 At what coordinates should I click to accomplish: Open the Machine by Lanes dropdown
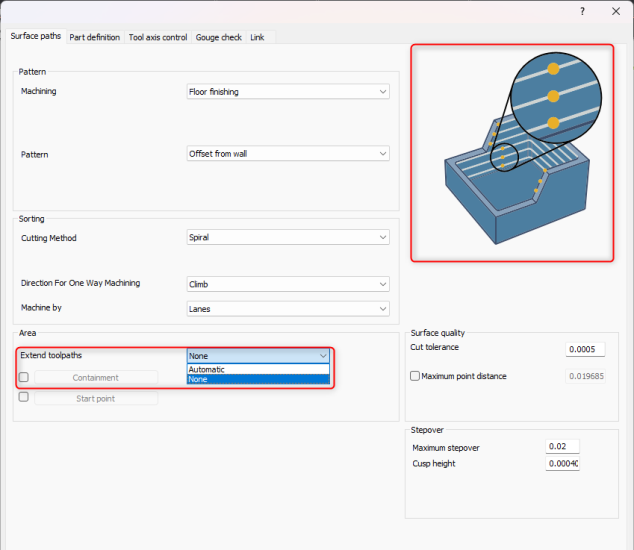tap(288, 309)
